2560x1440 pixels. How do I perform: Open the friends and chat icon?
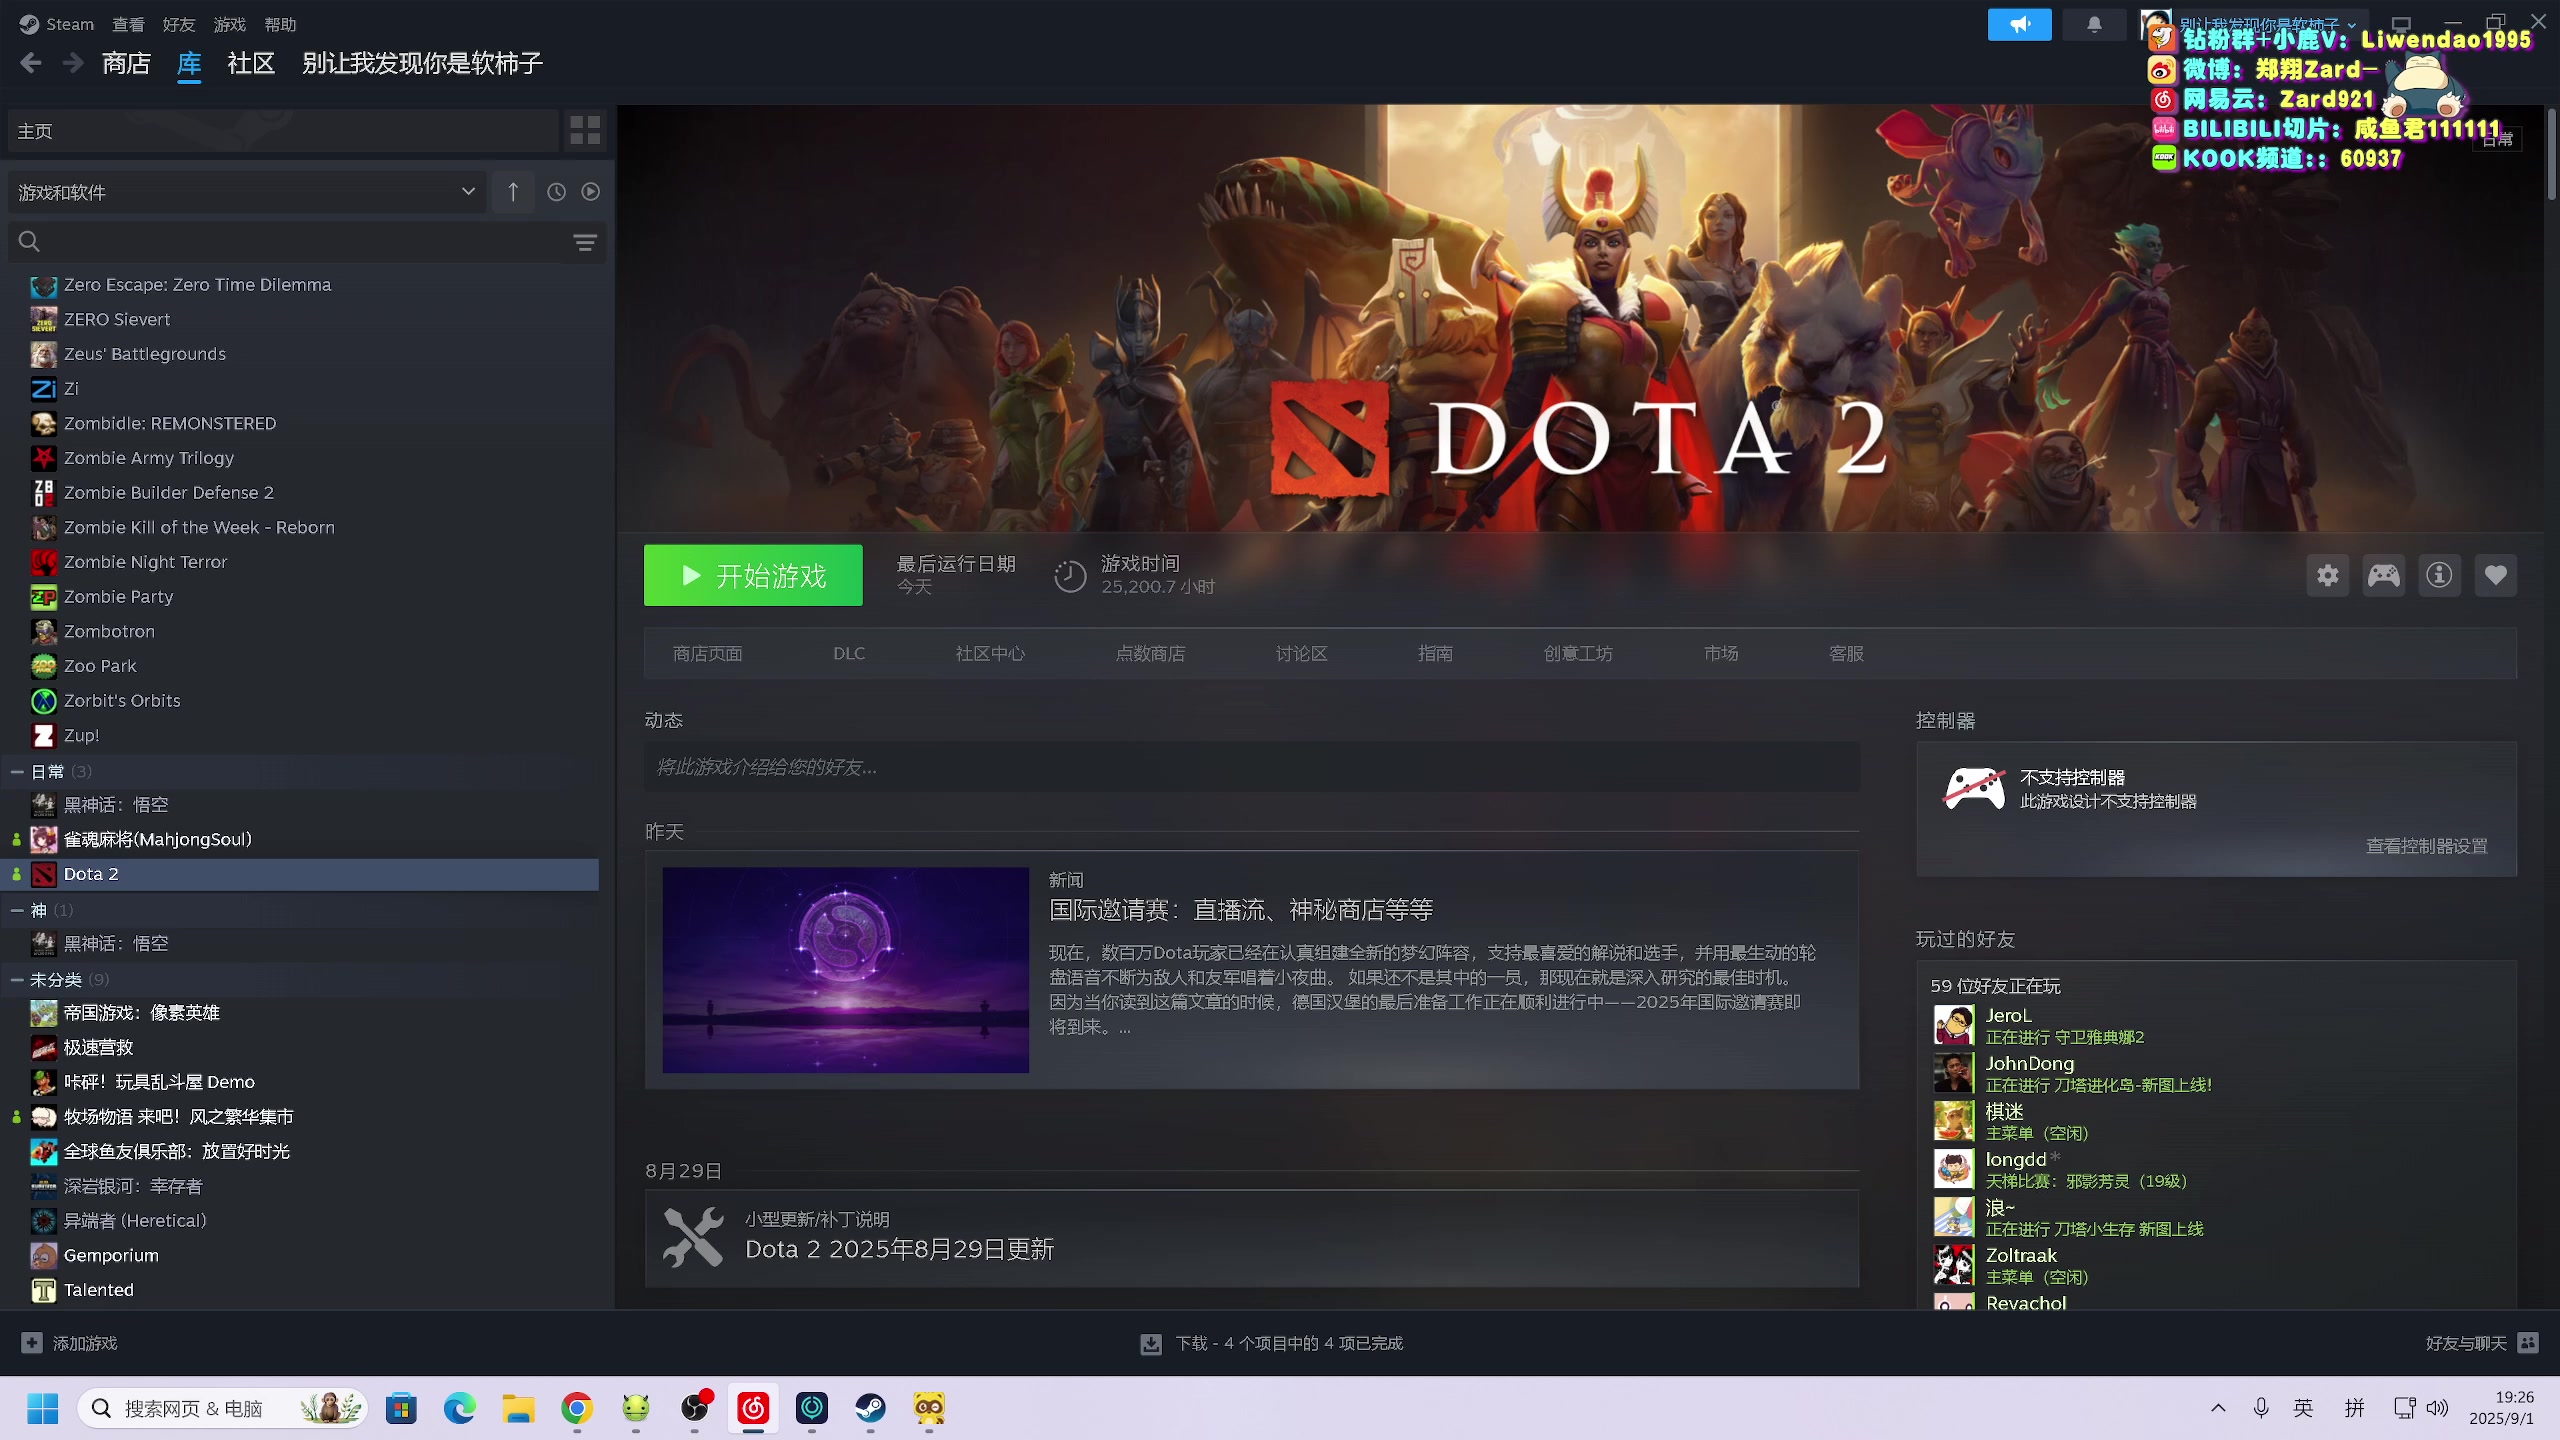coord(2529,1343)
